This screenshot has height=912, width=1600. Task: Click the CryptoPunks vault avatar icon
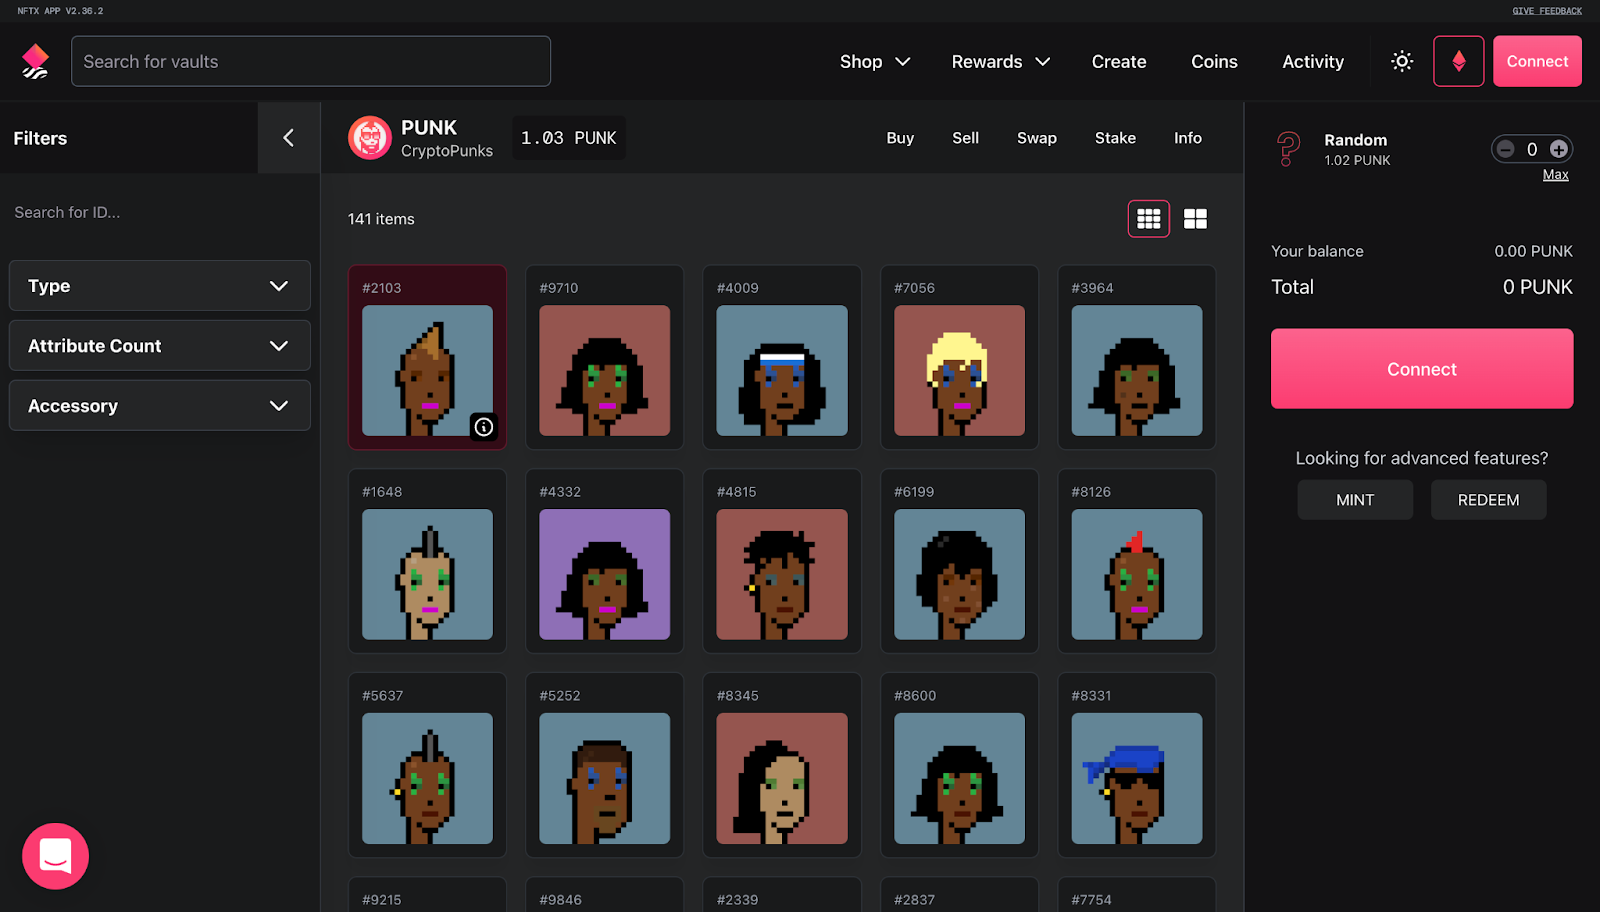pos(369,138)
